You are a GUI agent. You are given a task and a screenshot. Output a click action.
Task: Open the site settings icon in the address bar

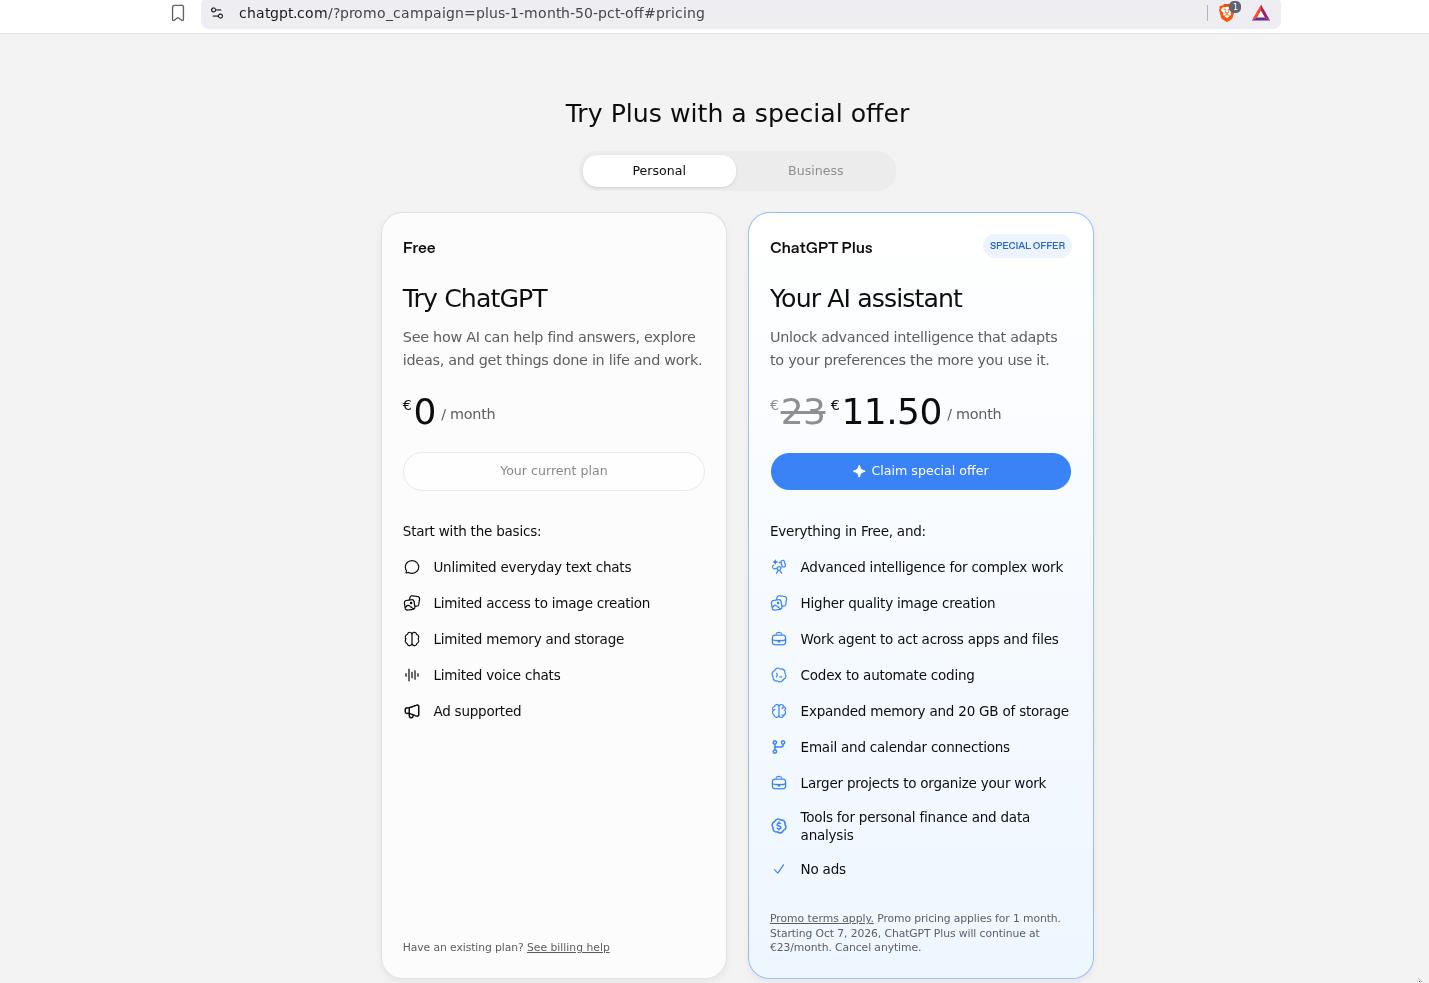tap(217, 13)
